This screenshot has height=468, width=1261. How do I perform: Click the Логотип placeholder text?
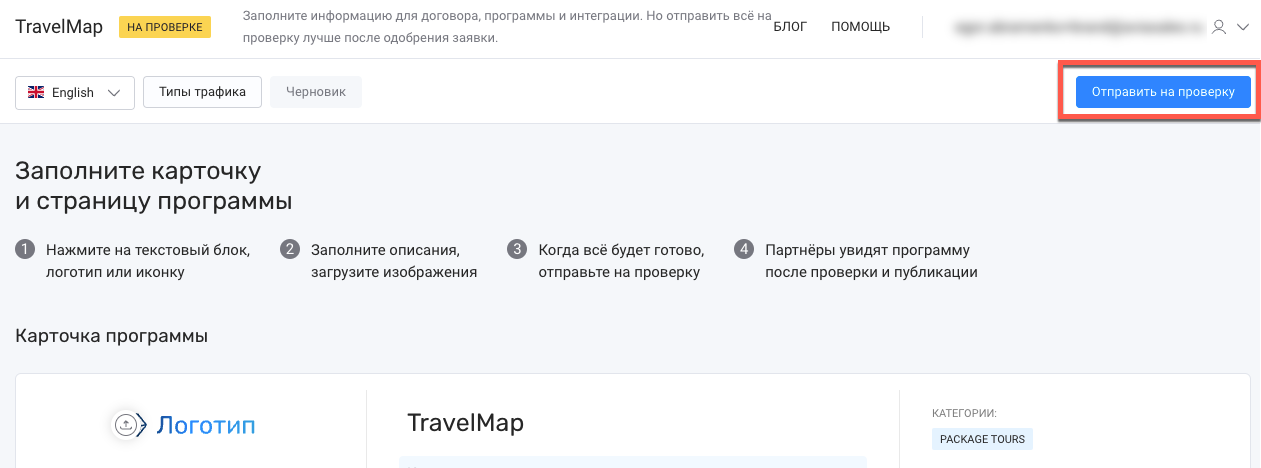coord(206,426)
